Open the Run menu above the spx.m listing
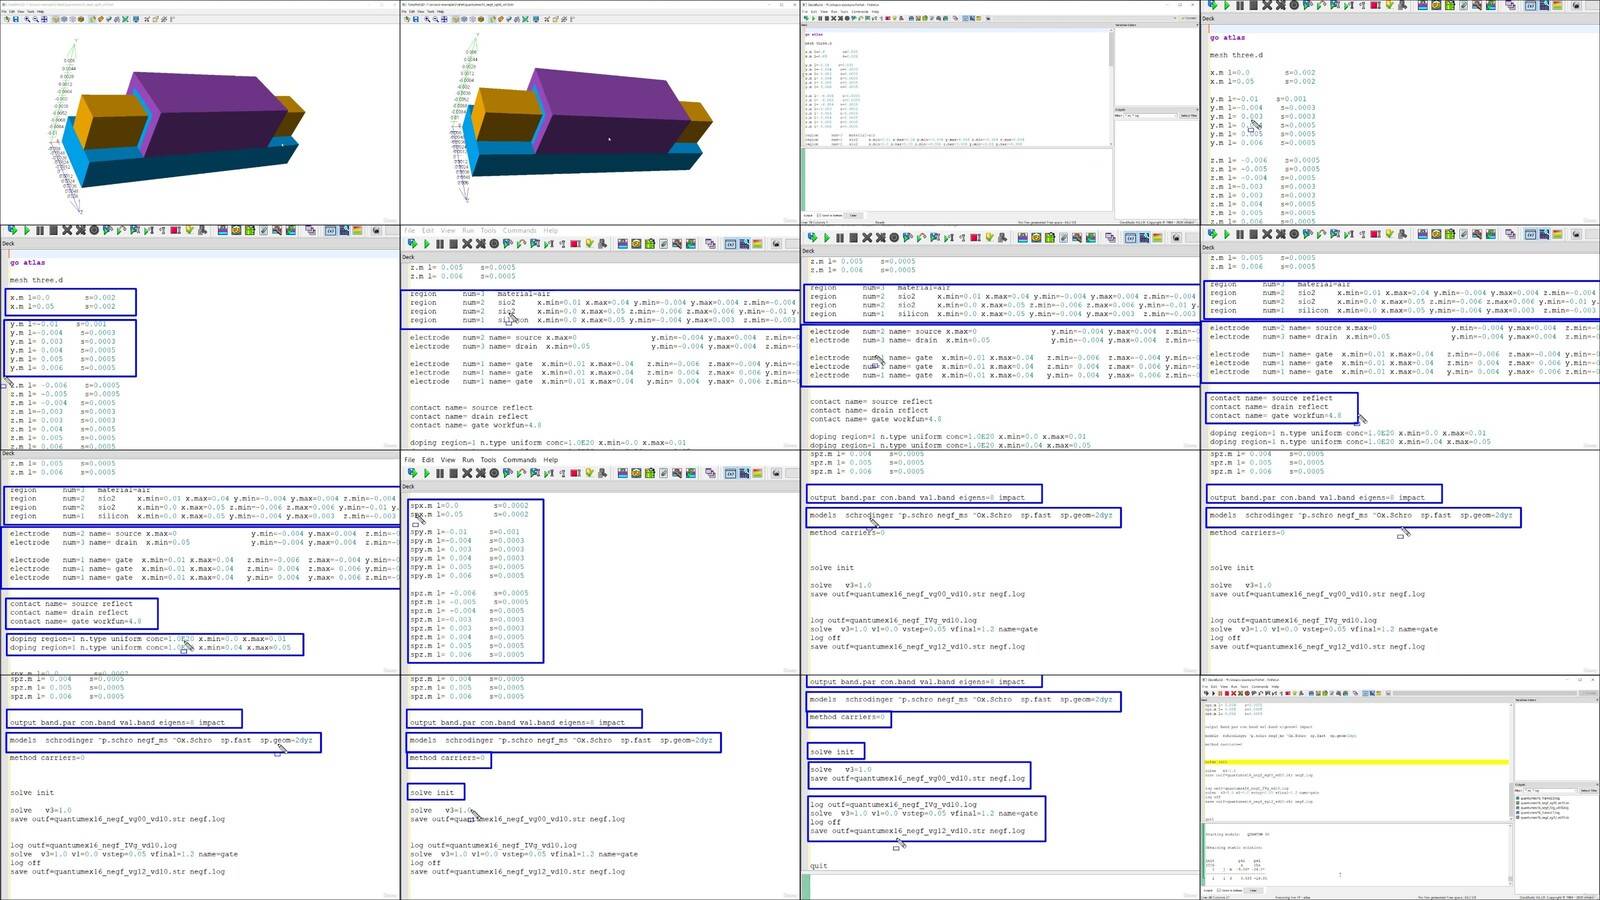This screenshot has height=900, width=1600. (468, 460)
